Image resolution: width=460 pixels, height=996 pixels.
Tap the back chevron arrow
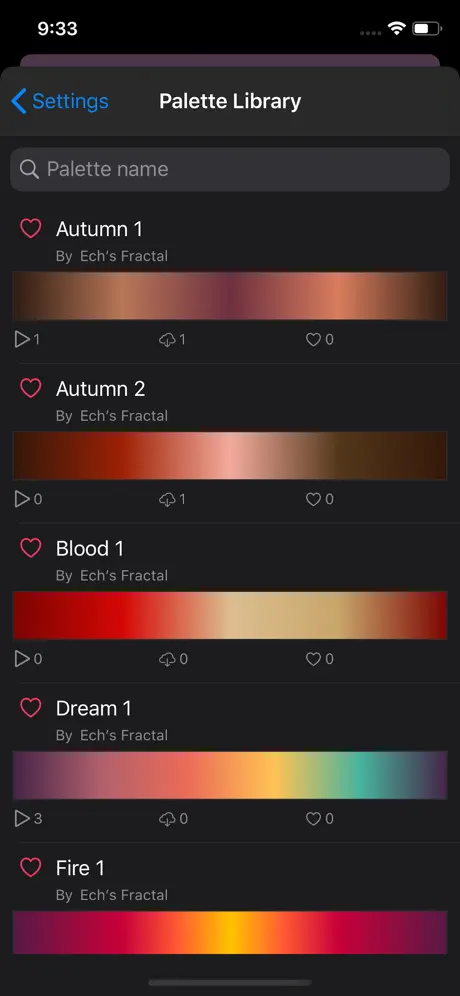pyautogui.click(x=19, y=101)
